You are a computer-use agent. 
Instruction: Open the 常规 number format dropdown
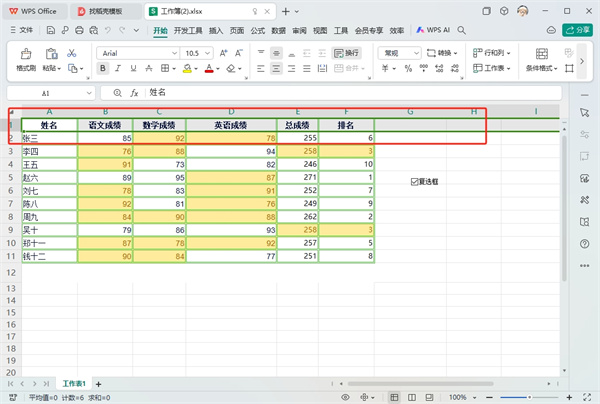point(400,52)
